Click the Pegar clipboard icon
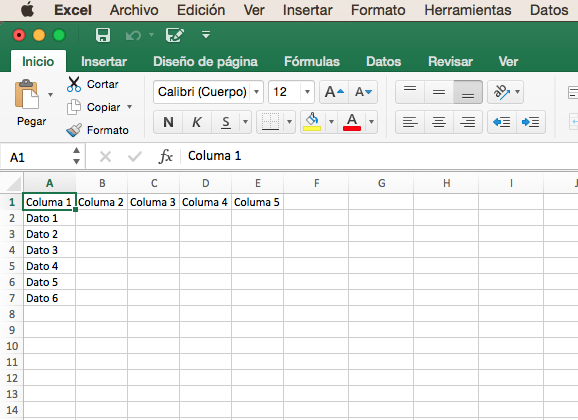This screenshot has width=578, height=420. point(27,94)
